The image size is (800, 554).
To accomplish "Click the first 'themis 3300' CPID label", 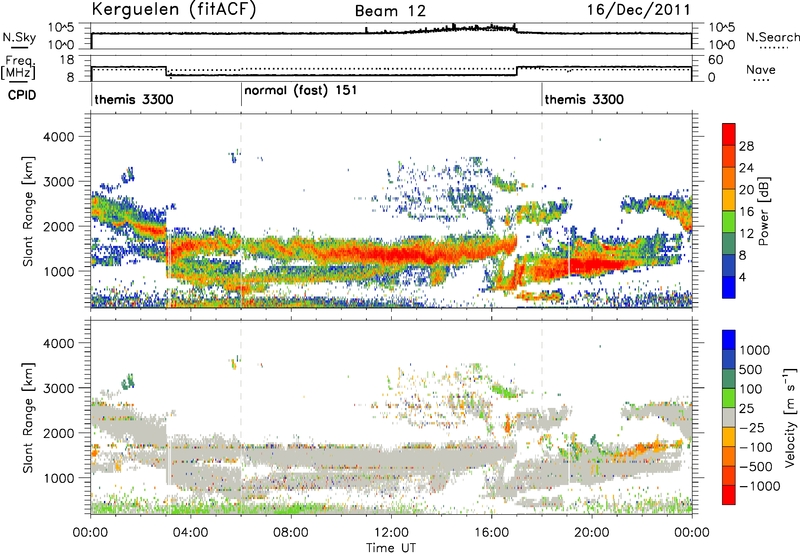I will (x=134, y=99).
